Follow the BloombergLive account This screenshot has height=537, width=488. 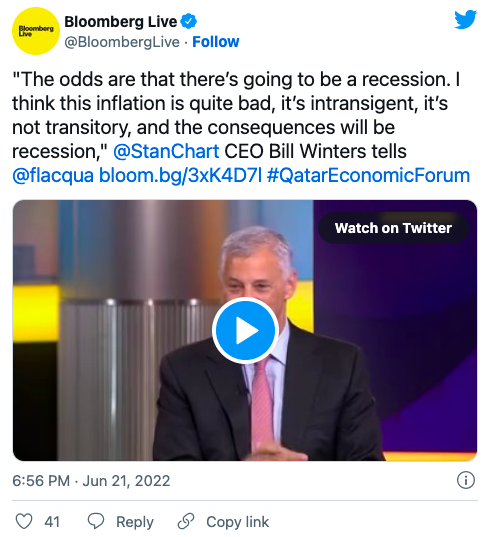215,42
